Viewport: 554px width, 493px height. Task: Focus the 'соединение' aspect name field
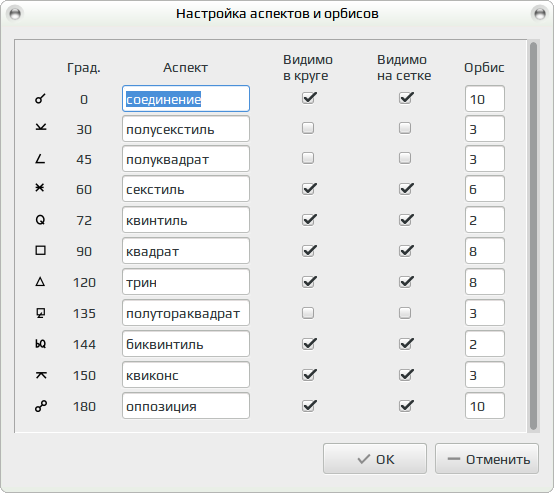tap(186, 99)
